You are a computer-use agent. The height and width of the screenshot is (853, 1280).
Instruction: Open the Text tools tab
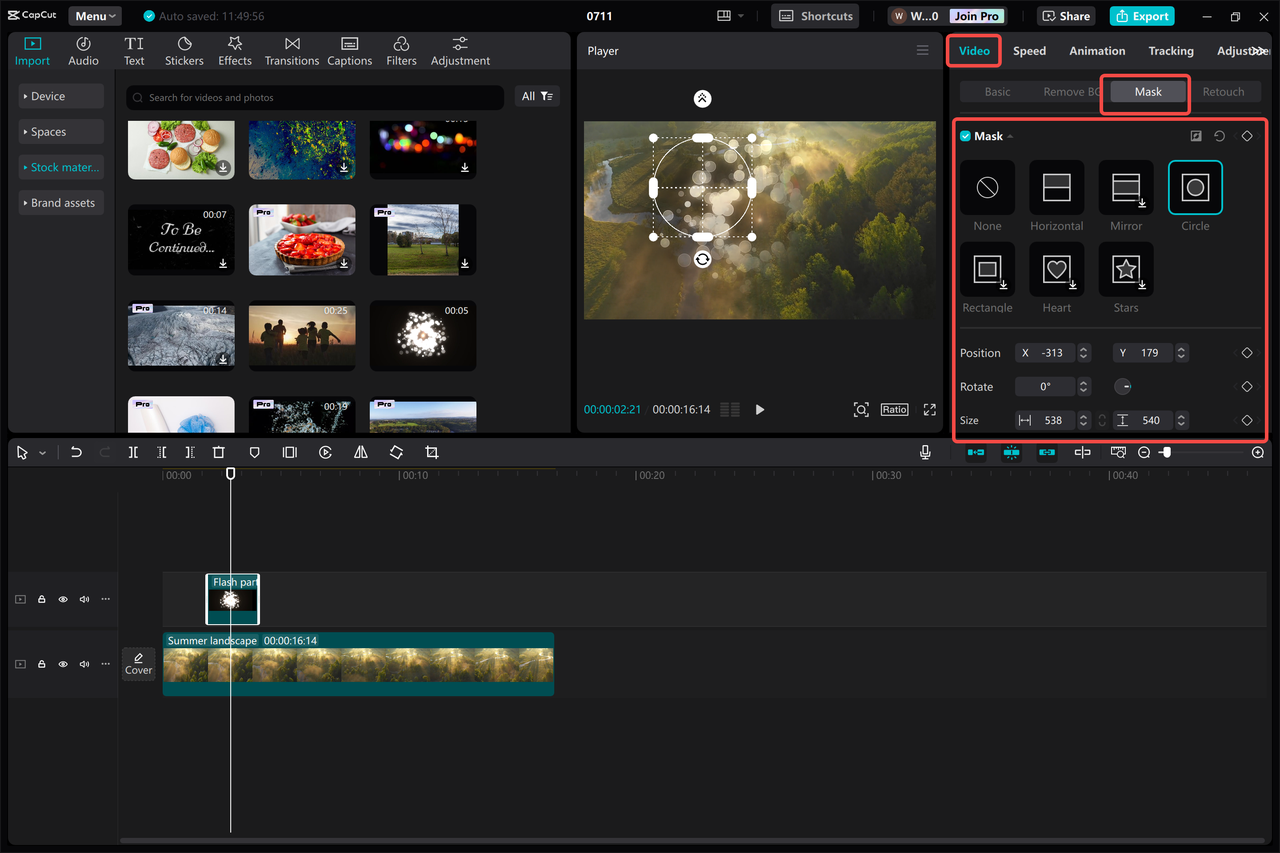[134, 51]
